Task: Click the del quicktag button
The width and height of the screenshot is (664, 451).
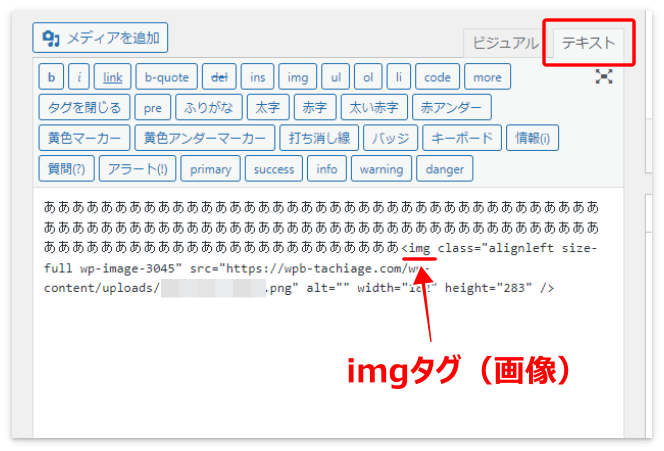Action: click(x=219, y=77)
